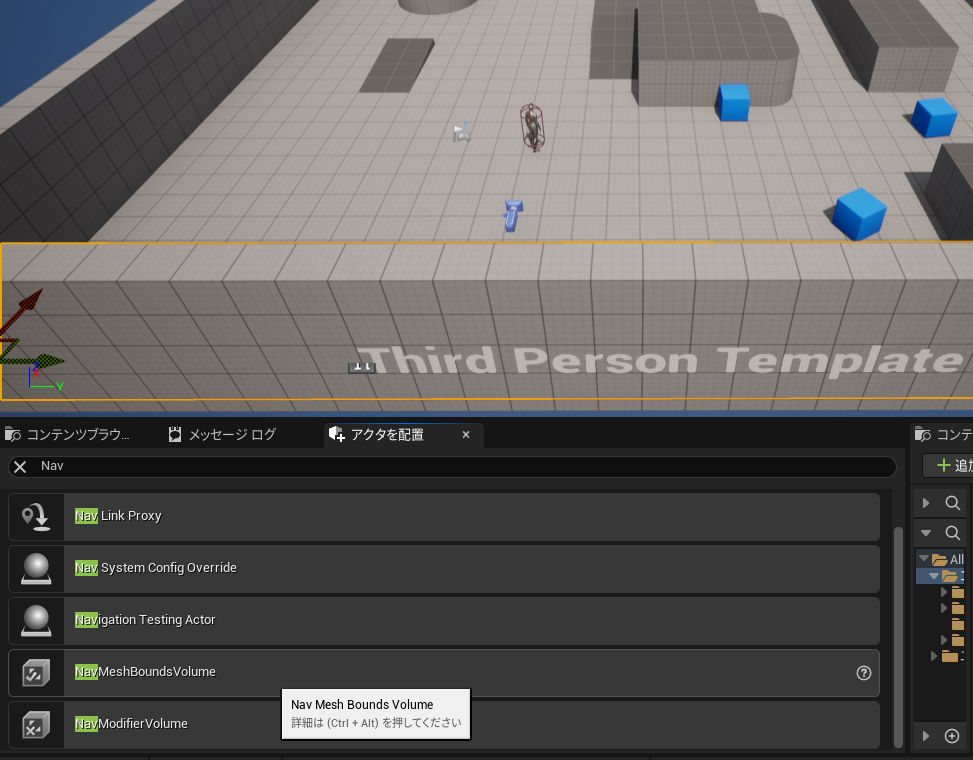The image size is (973, 760).
Task: Open the メッセージ ログ tab
Action: coord(222,435)
